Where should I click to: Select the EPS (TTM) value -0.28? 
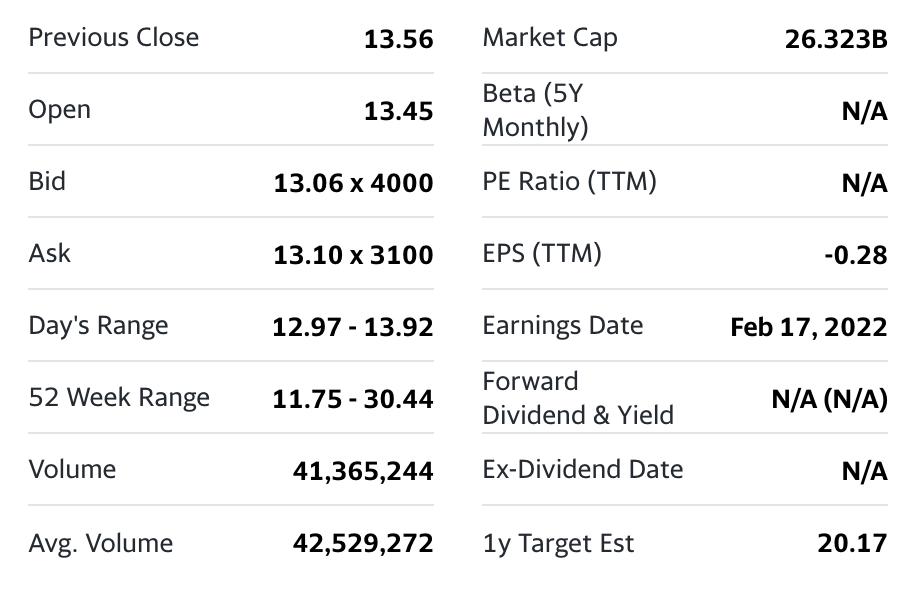(x=855, y=256)
